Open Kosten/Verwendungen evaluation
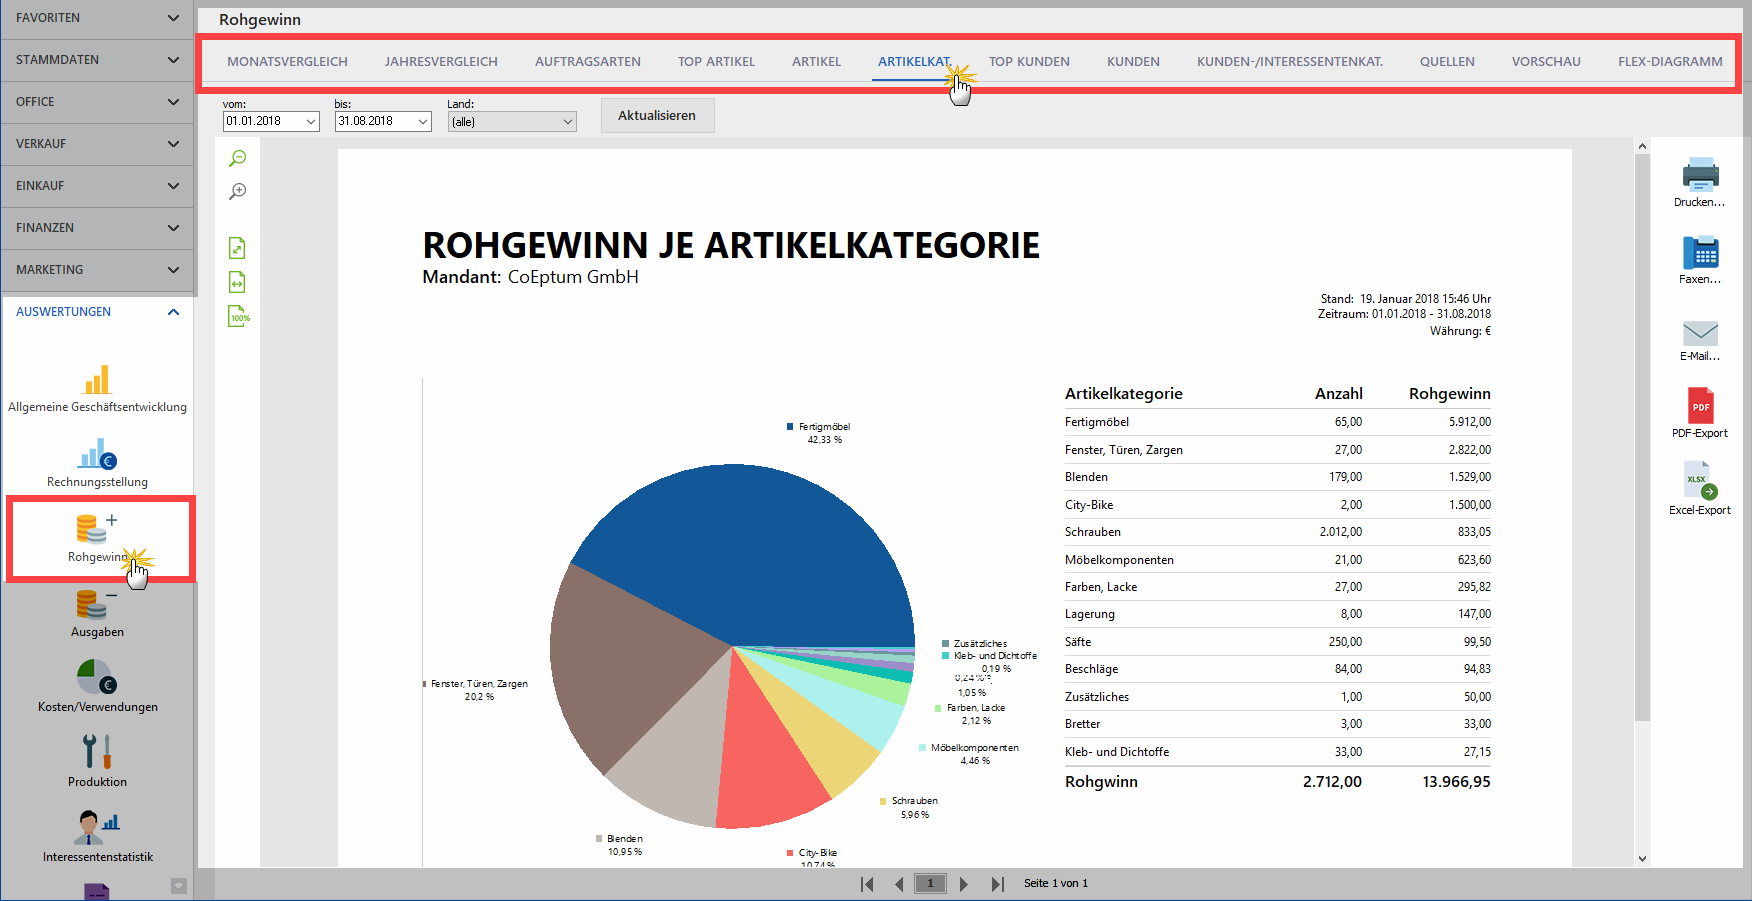The width and height of the screenshot is (1752, 901). (97, 688)
